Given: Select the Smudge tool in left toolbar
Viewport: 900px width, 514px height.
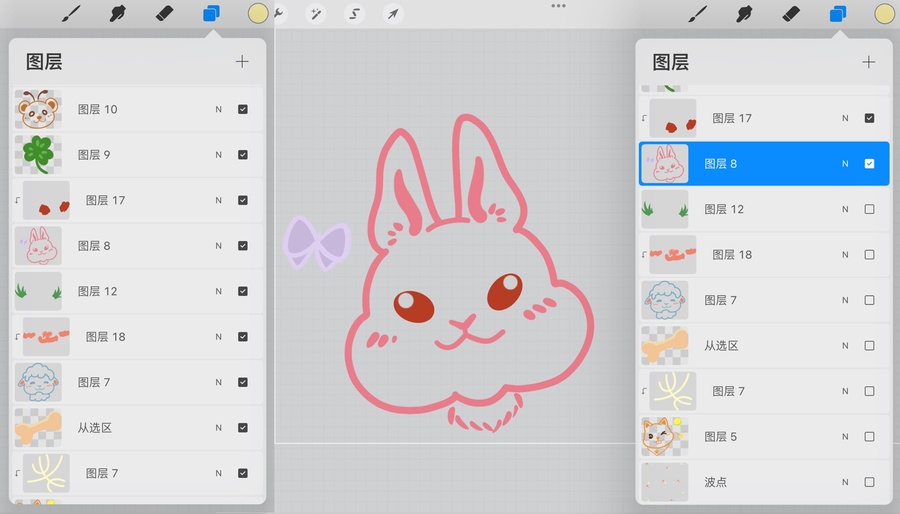Looking at the screenshot, I should coord(117,13).
